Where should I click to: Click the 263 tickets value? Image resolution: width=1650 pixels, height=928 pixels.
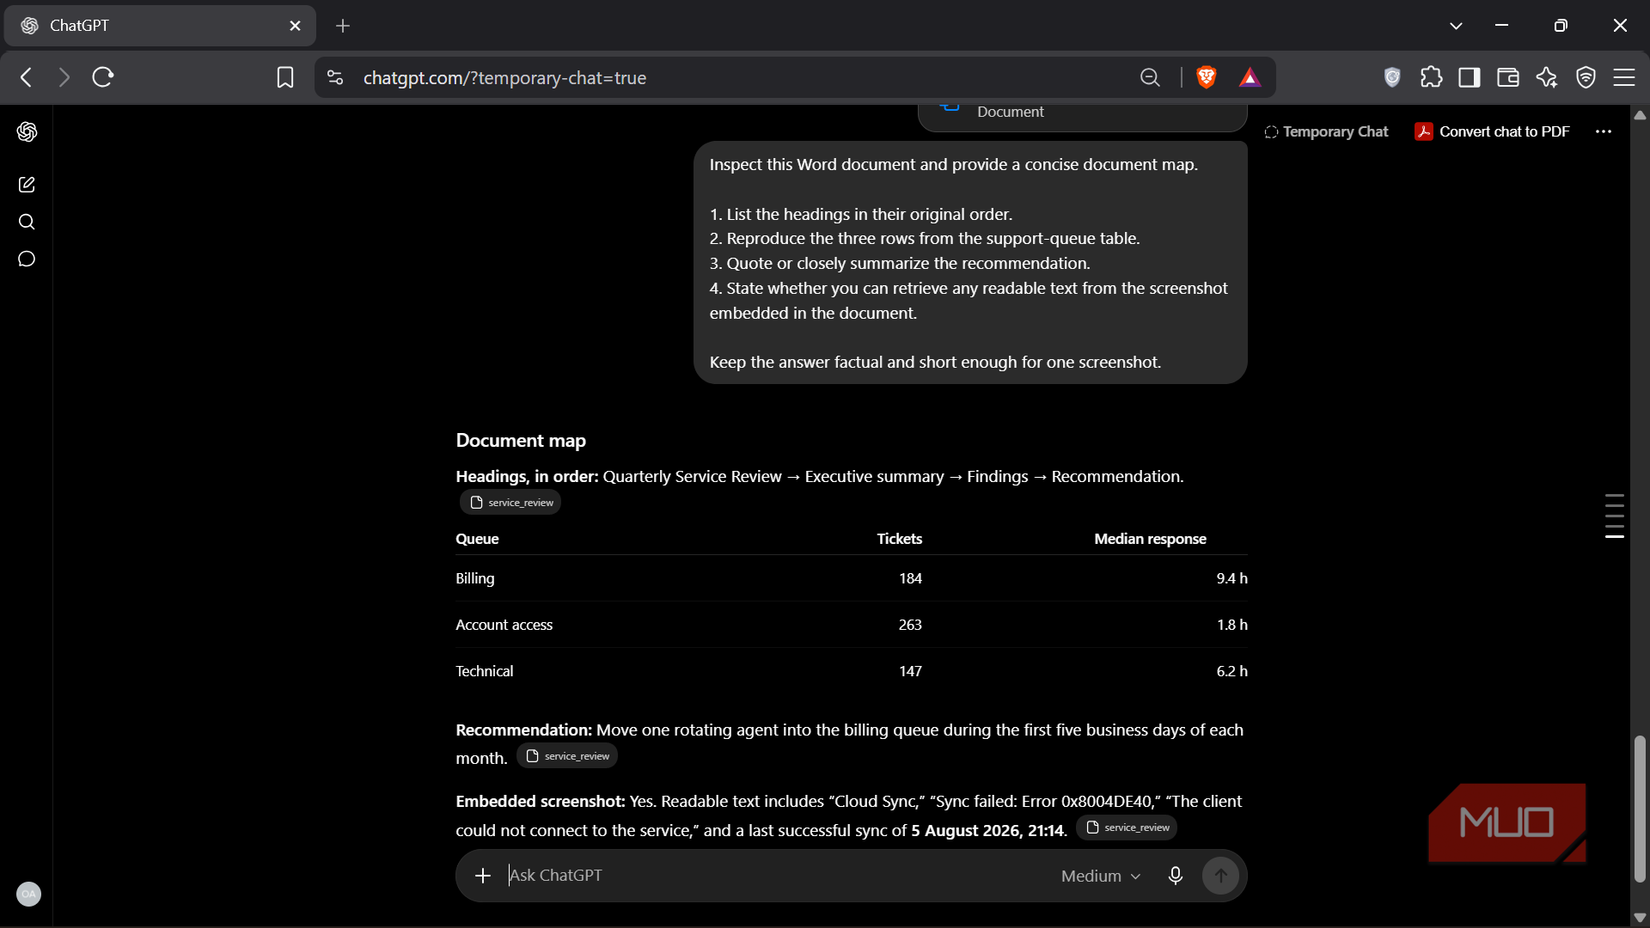910,625
